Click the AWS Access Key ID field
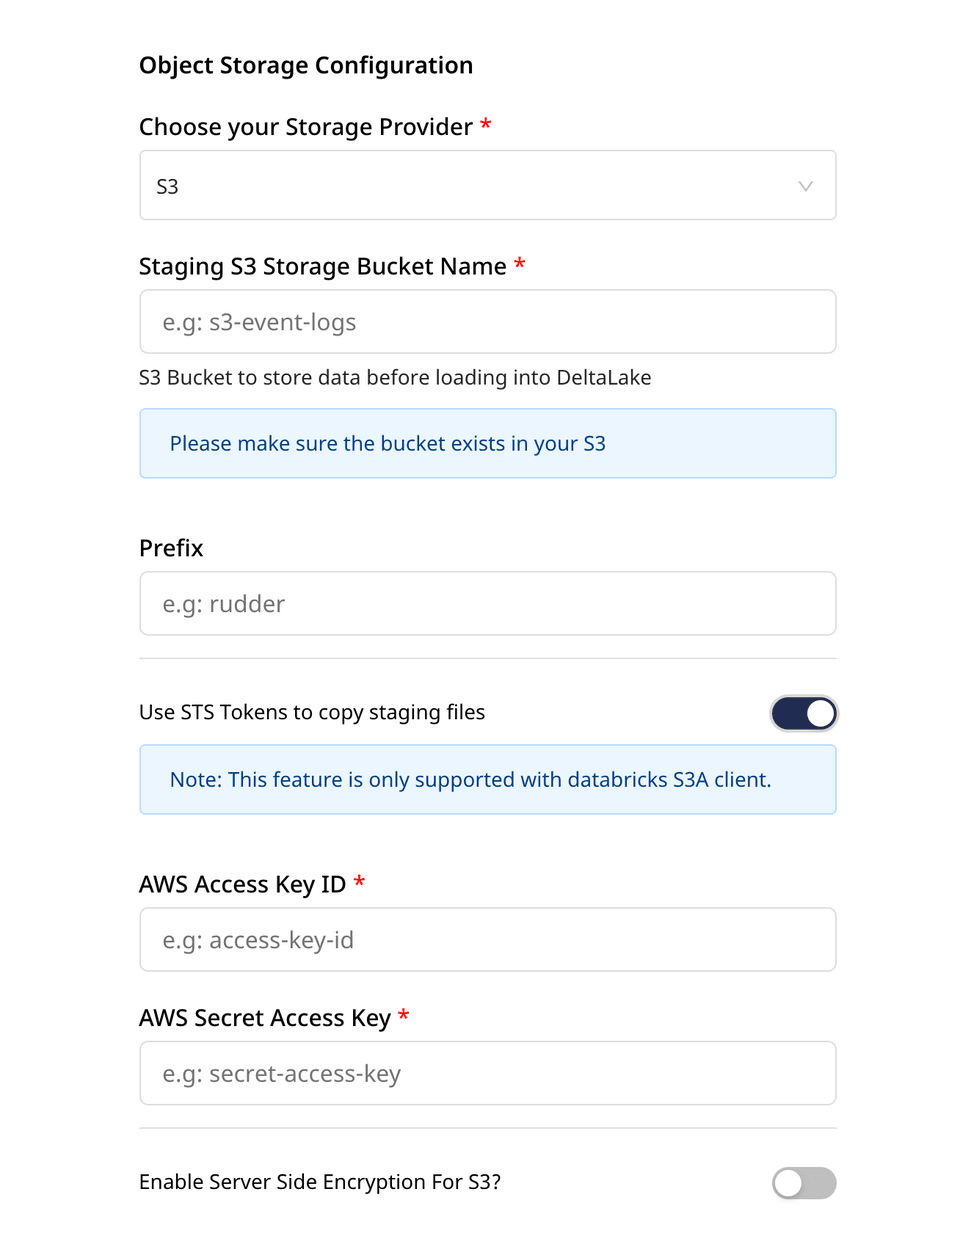The width and height of the screenshot is (960, 1258). tap(487, 939)
